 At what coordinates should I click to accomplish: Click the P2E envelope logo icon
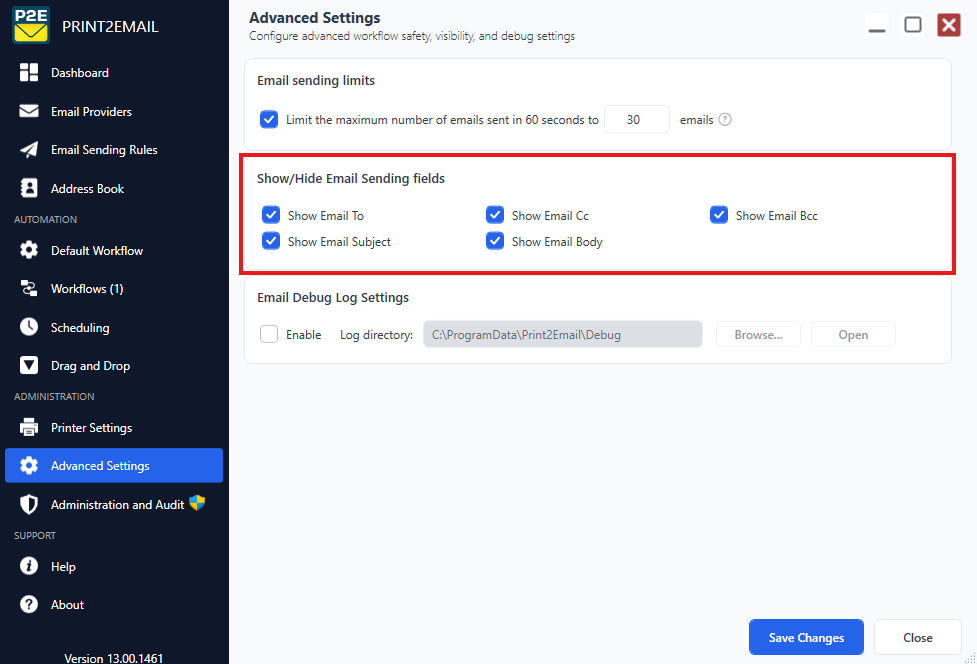pos(31,26)
